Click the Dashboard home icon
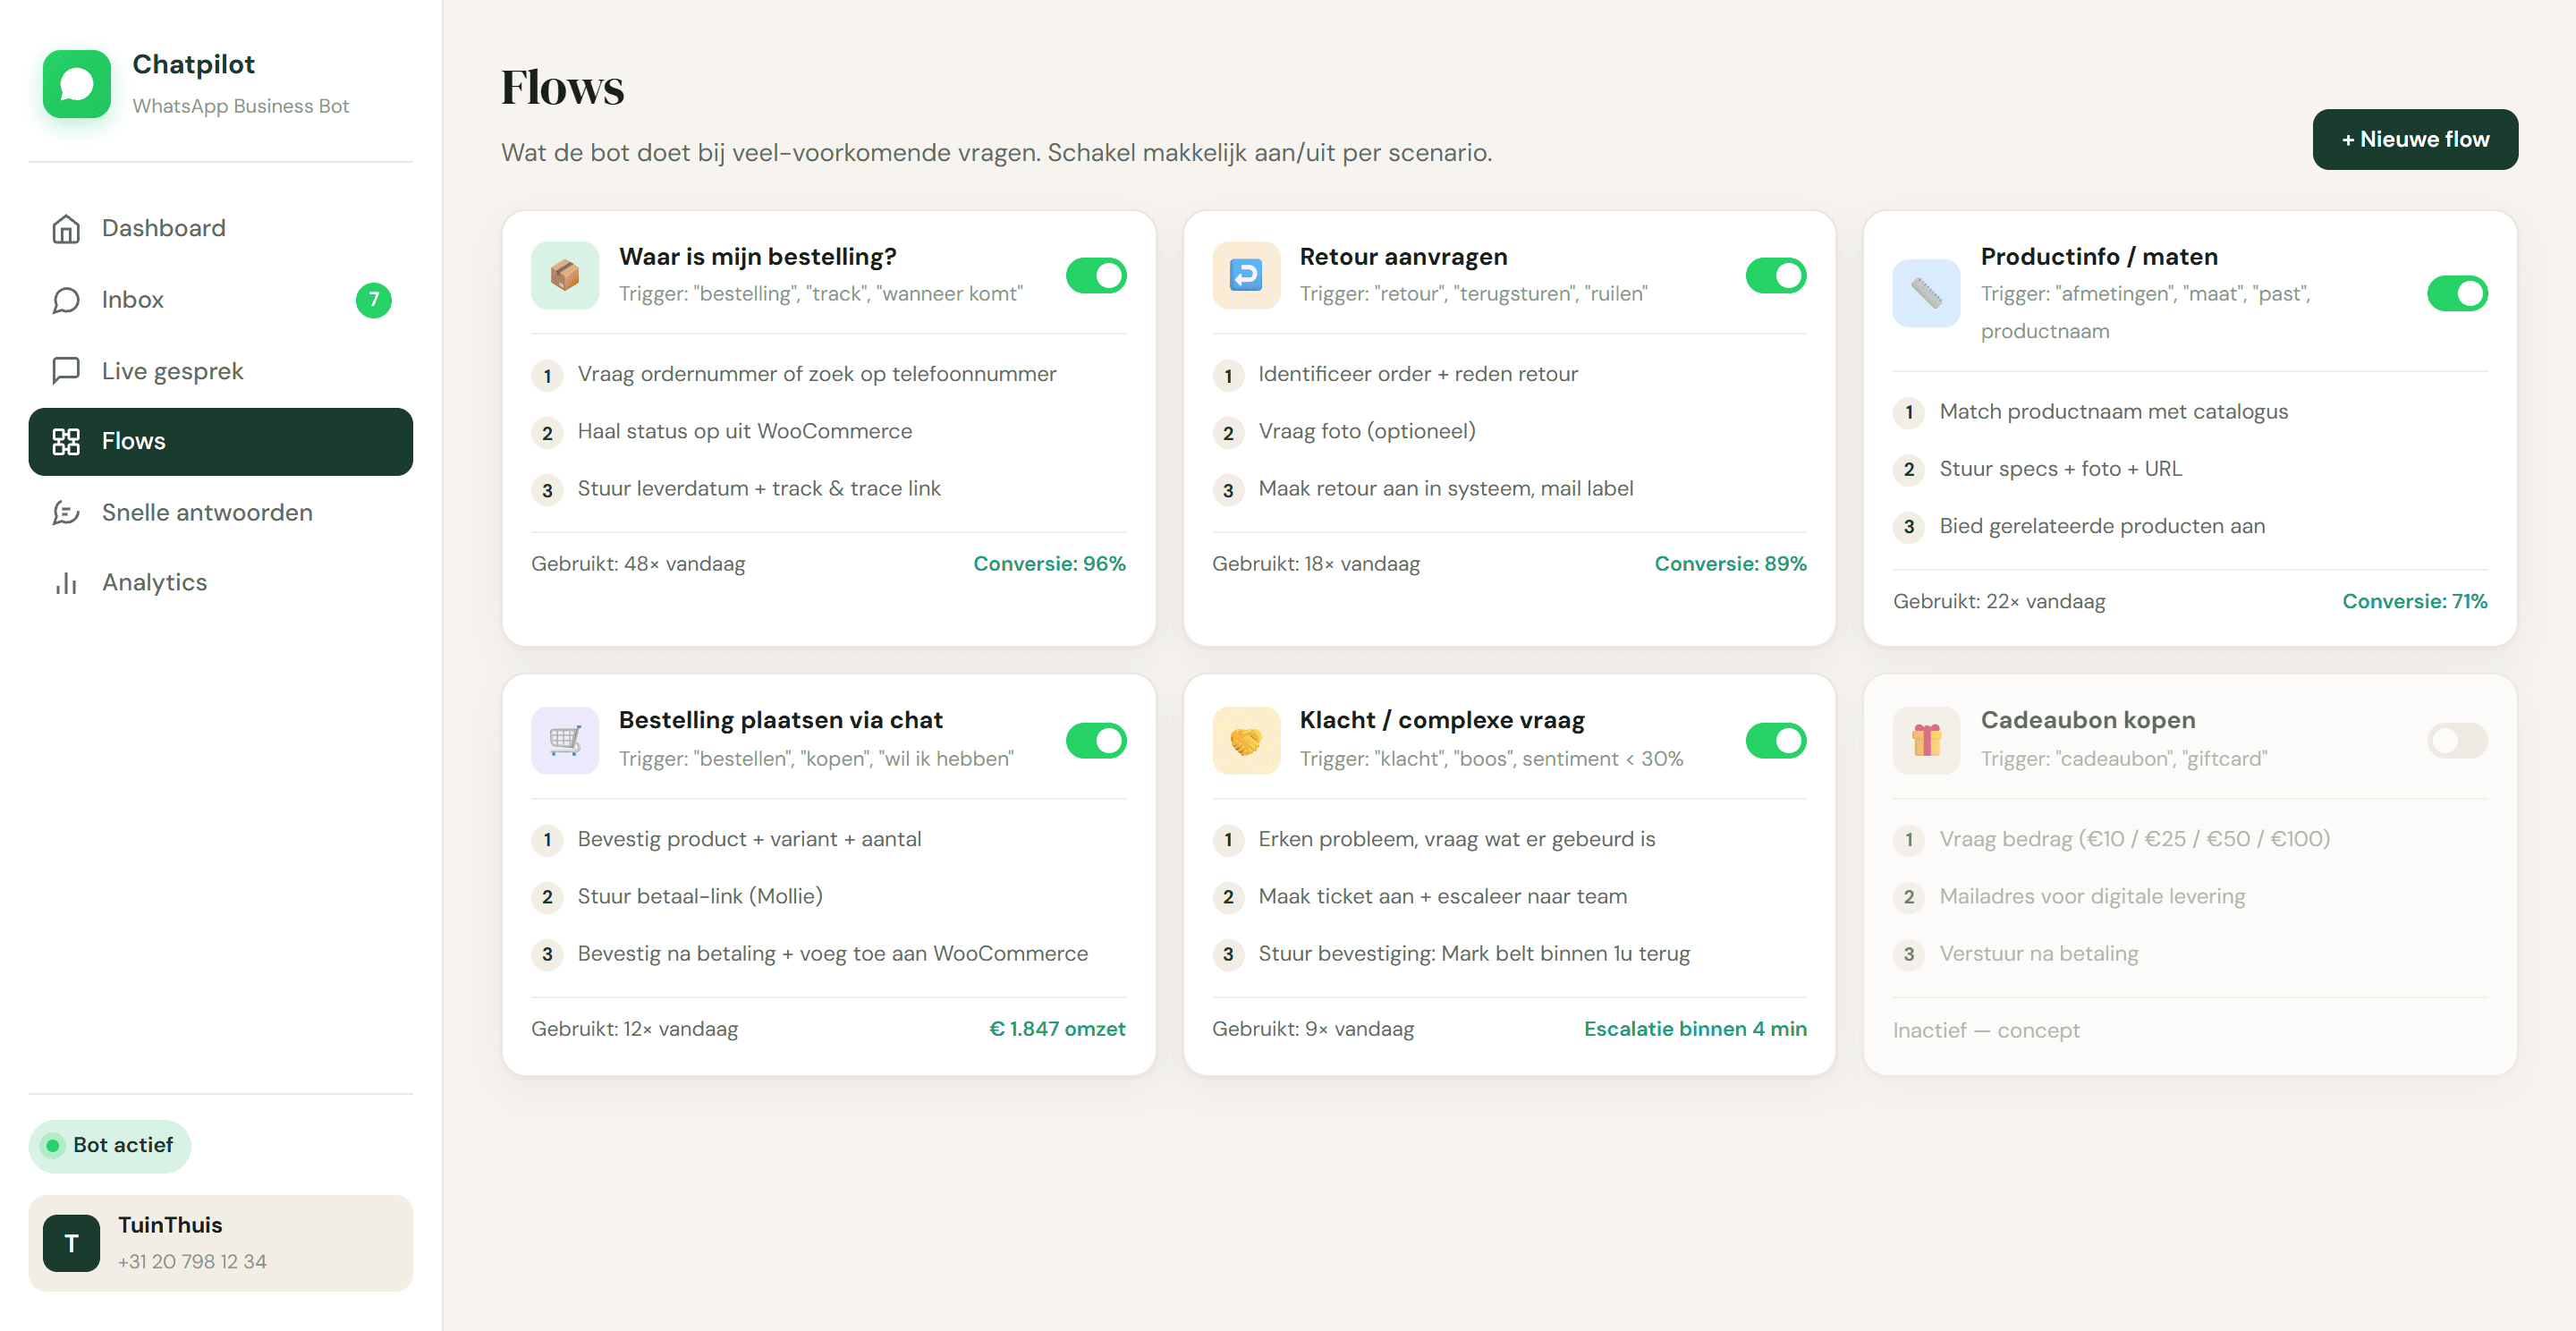2576x1331 pixels. pyautogui.click(x=66, y=229)
